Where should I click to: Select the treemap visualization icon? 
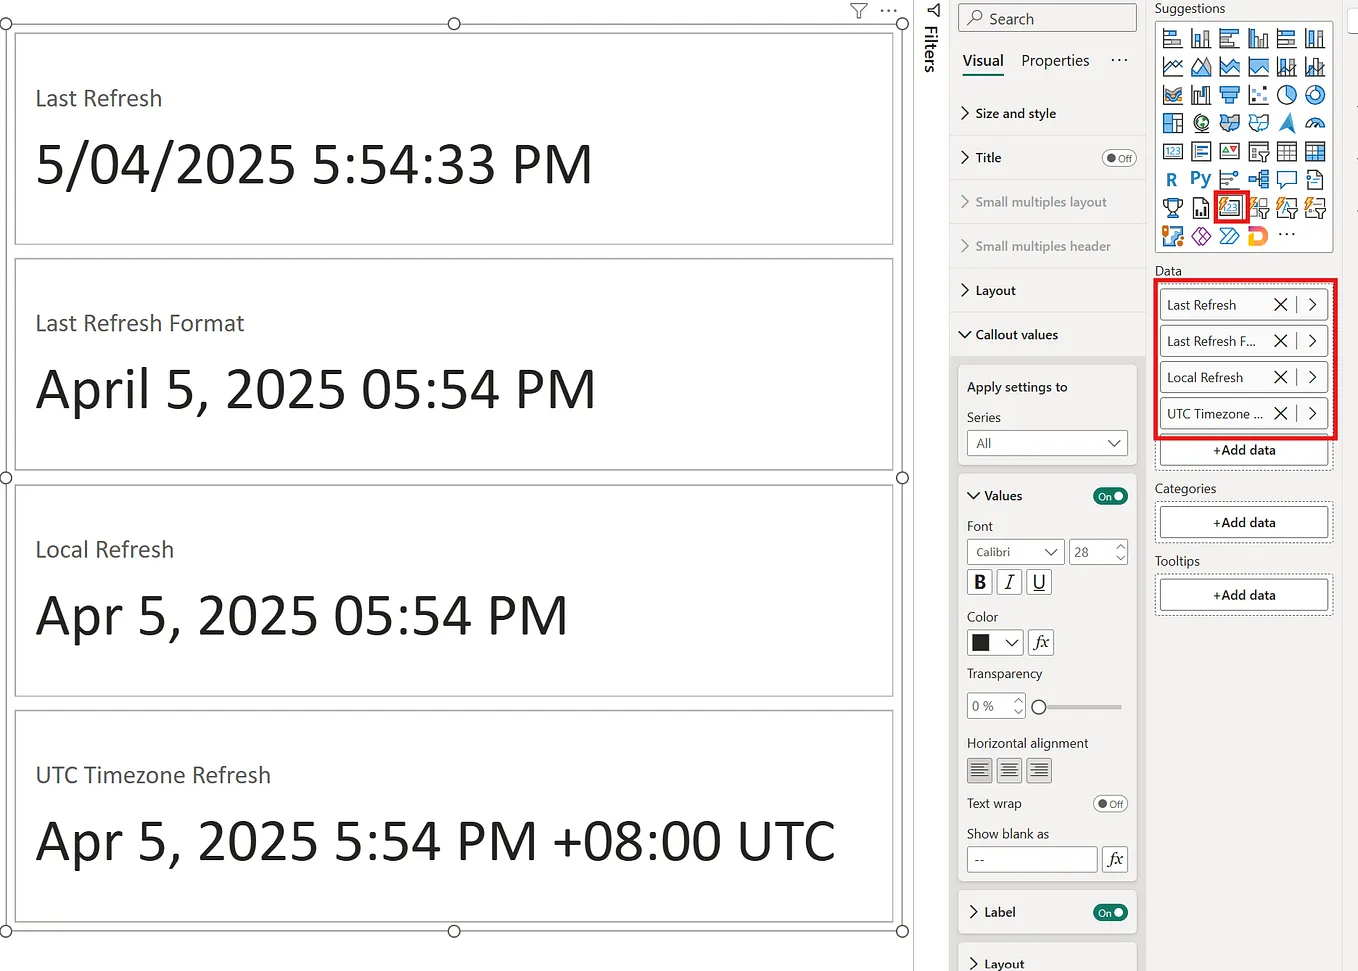click(1173, 122)
